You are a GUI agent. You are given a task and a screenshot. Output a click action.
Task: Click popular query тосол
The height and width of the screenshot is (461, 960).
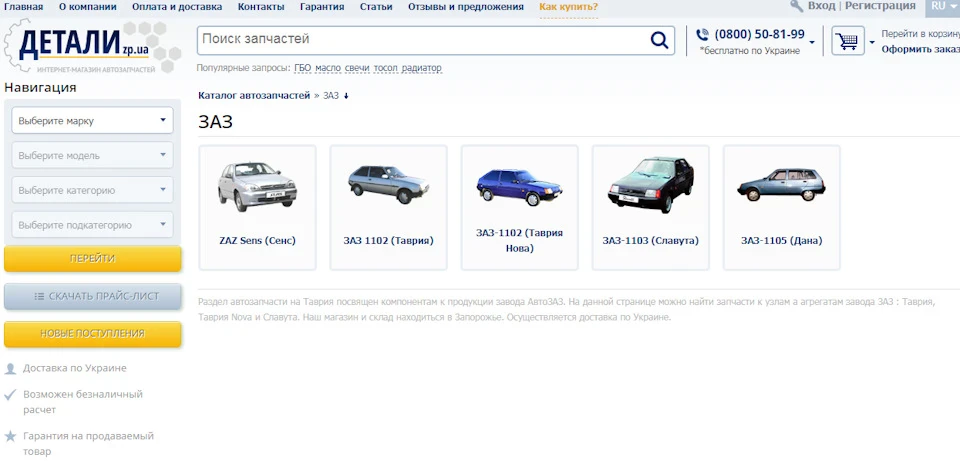(x=386, y=68)
